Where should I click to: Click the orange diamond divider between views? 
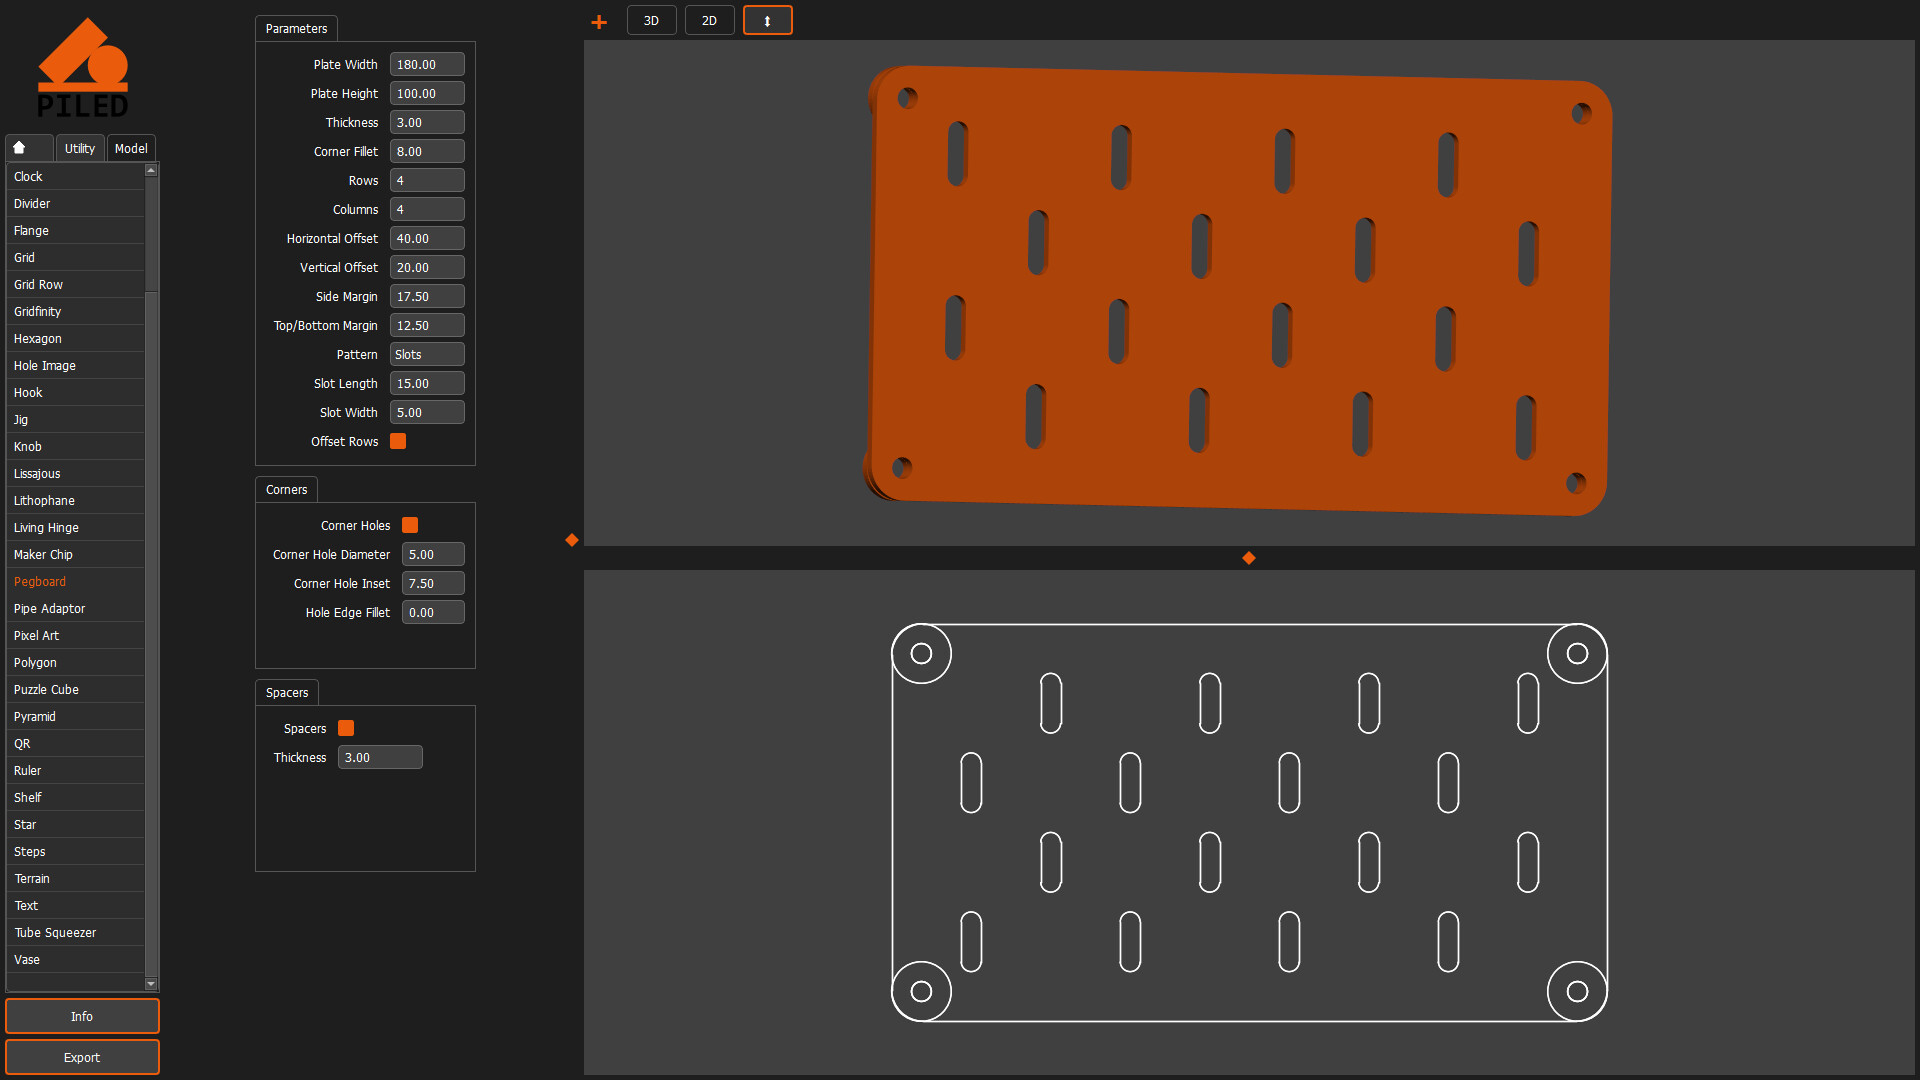point(1249,558)
